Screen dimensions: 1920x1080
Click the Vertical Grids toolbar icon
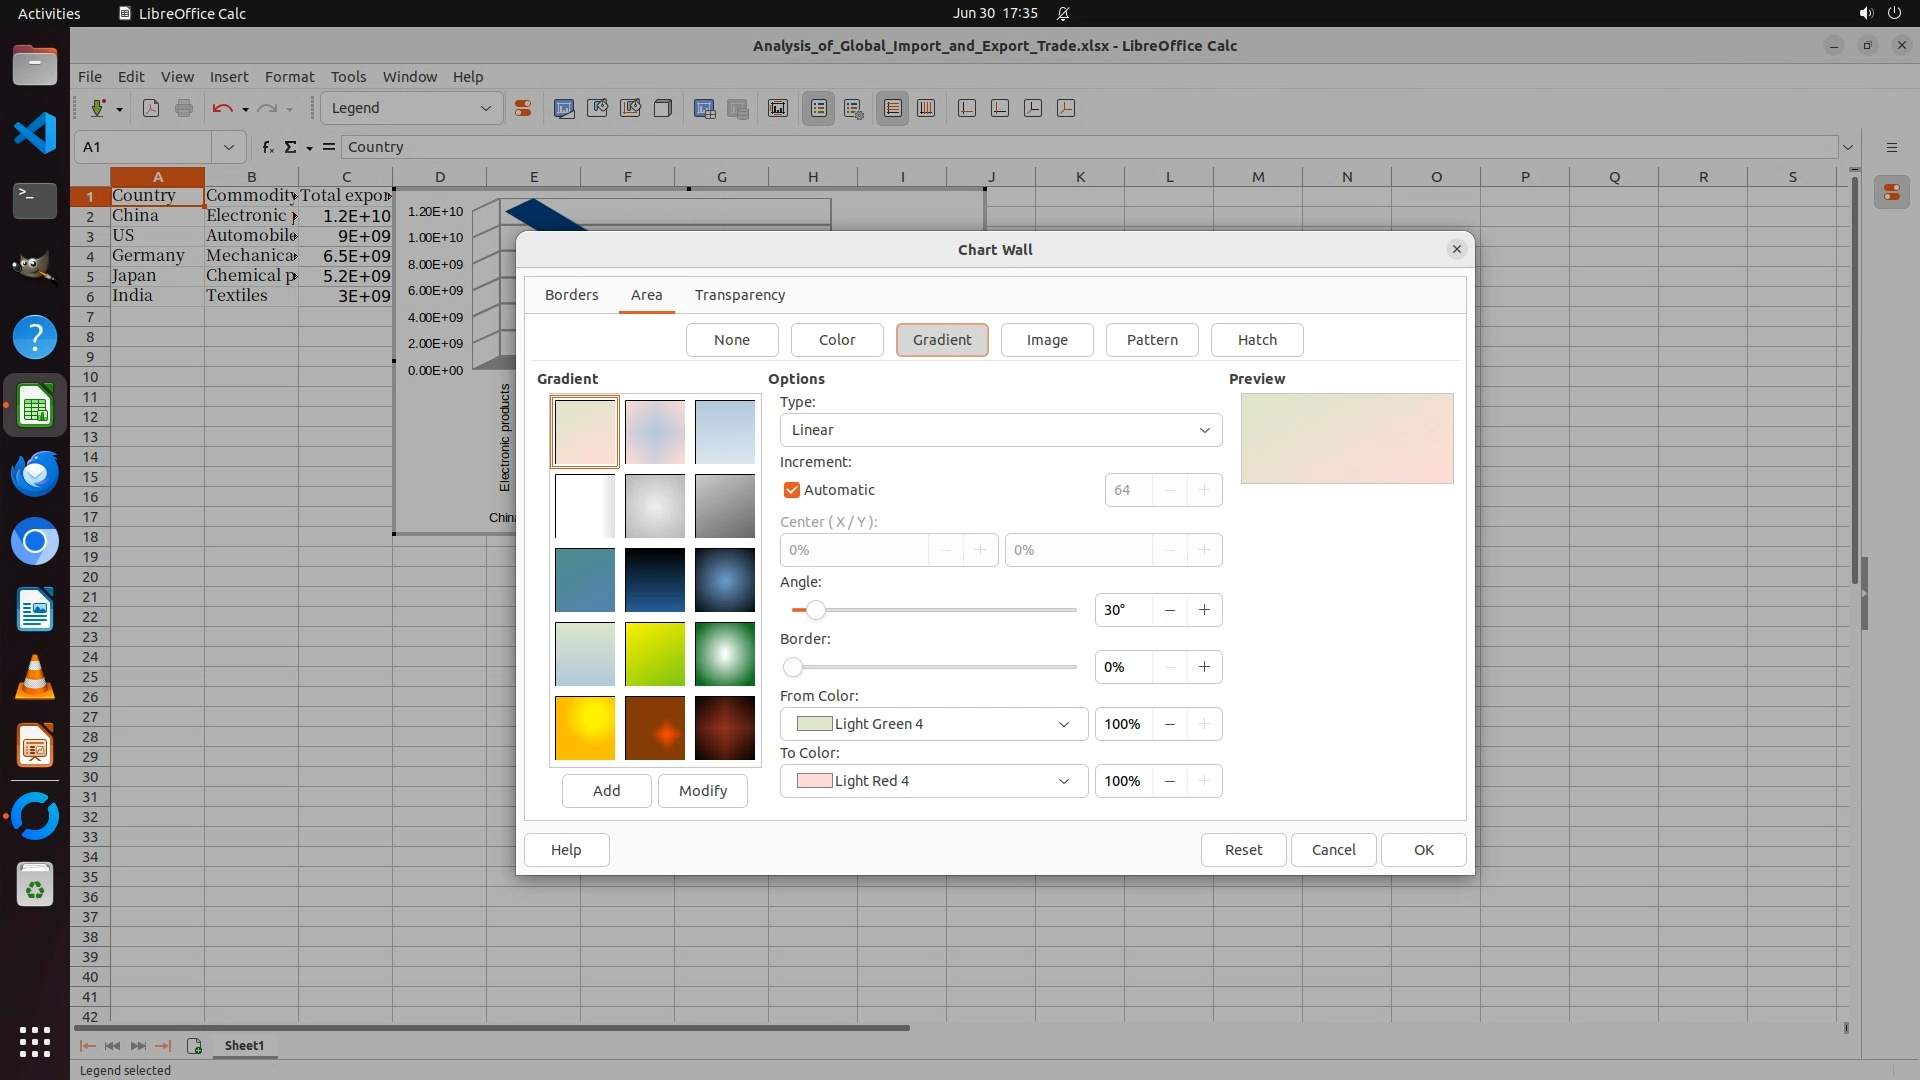(926, 108)
